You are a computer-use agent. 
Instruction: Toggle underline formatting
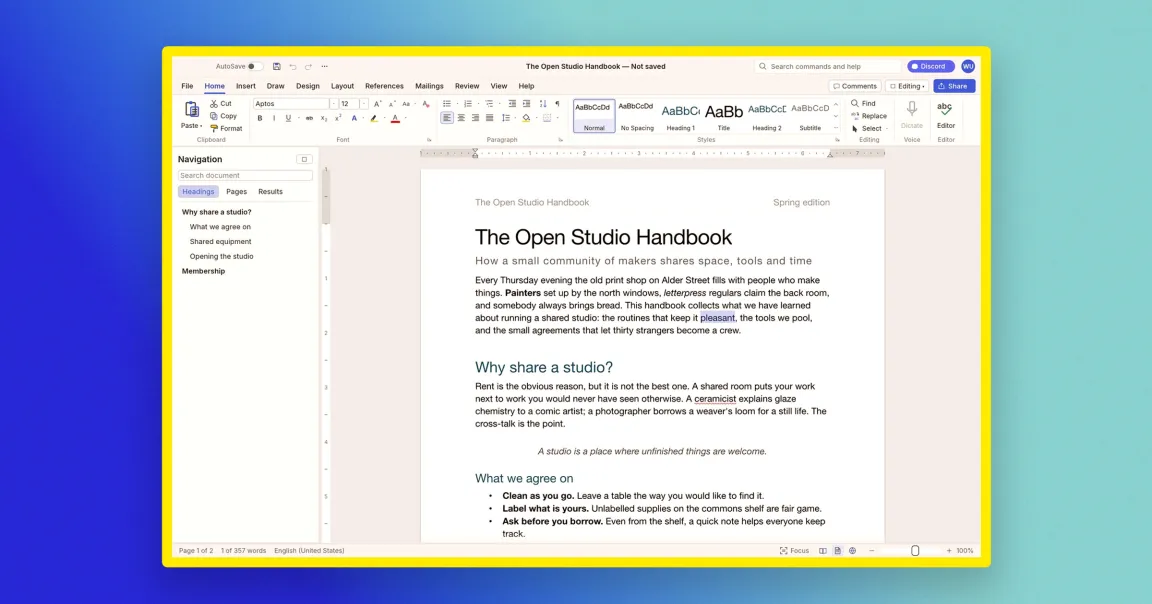pyautogui.click(x=288, y=118)
